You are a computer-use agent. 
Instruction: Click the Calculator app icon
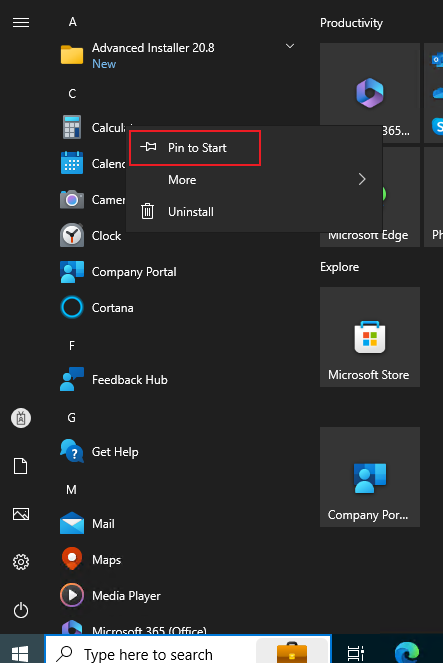click(72, 127)
